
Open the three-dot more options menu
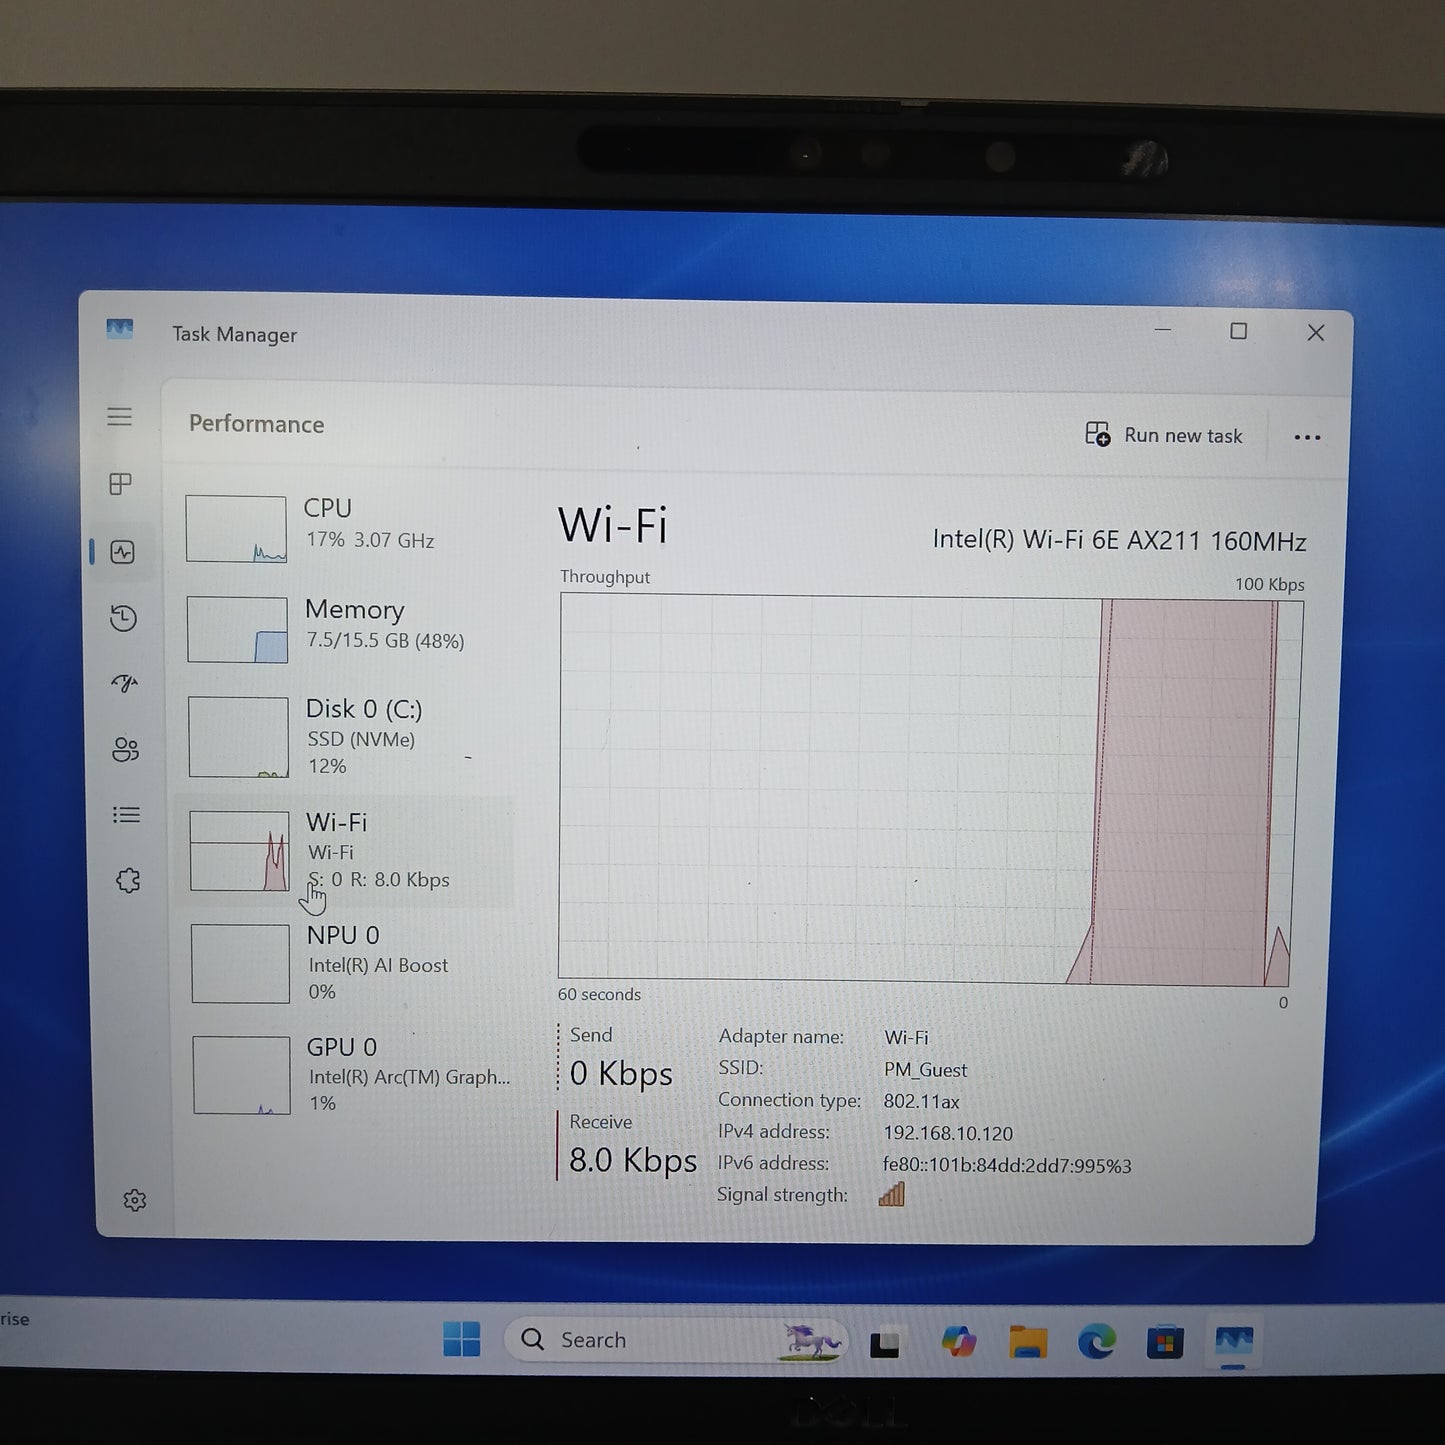coord(1307,437)
